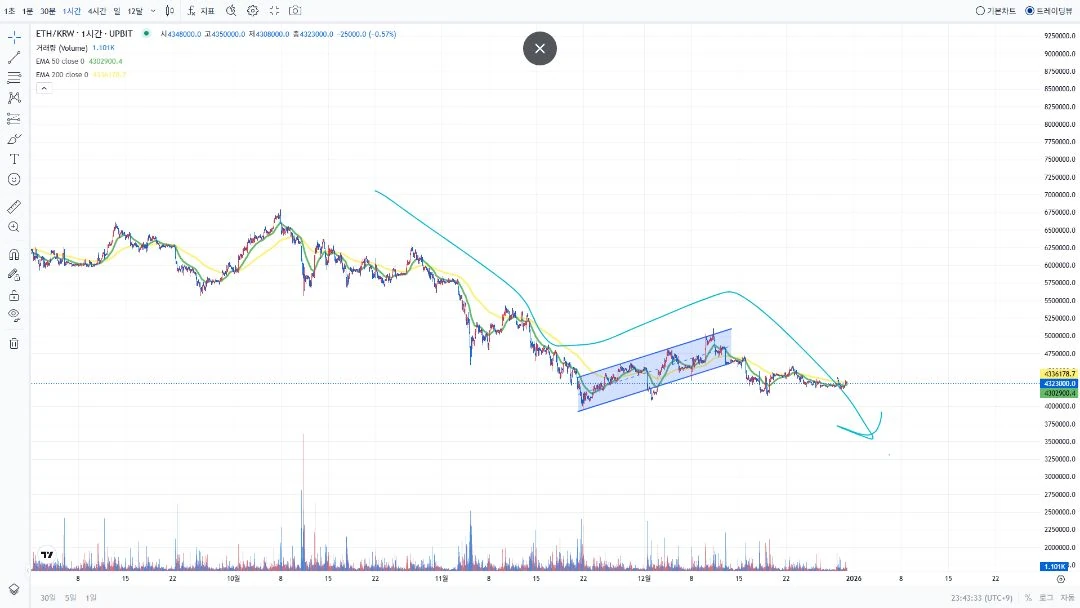Open the Fibonacci and Gann tools
The image size is (1080, 608).
(14, 78)
